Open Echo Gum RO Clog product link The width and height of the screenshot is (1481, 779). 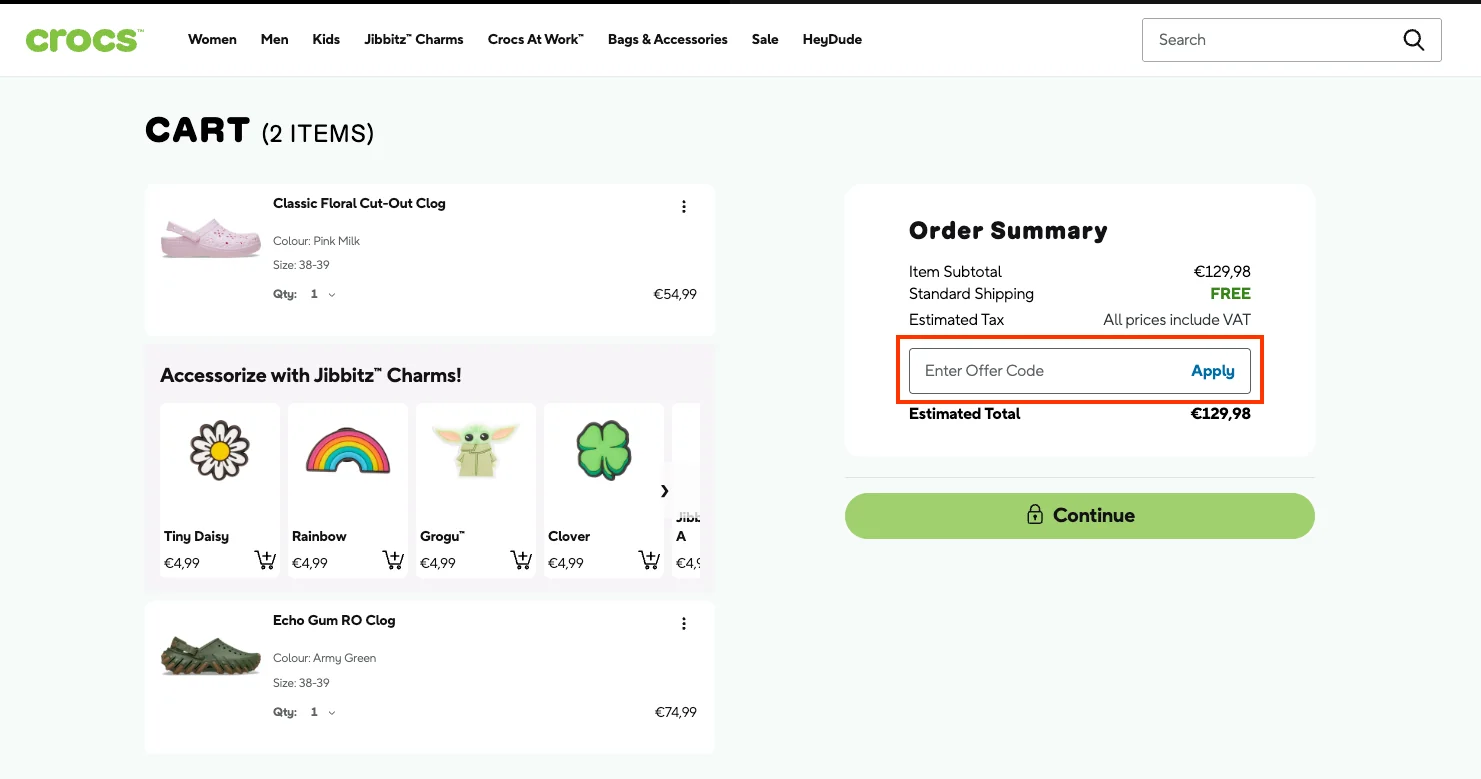(334, 621)
